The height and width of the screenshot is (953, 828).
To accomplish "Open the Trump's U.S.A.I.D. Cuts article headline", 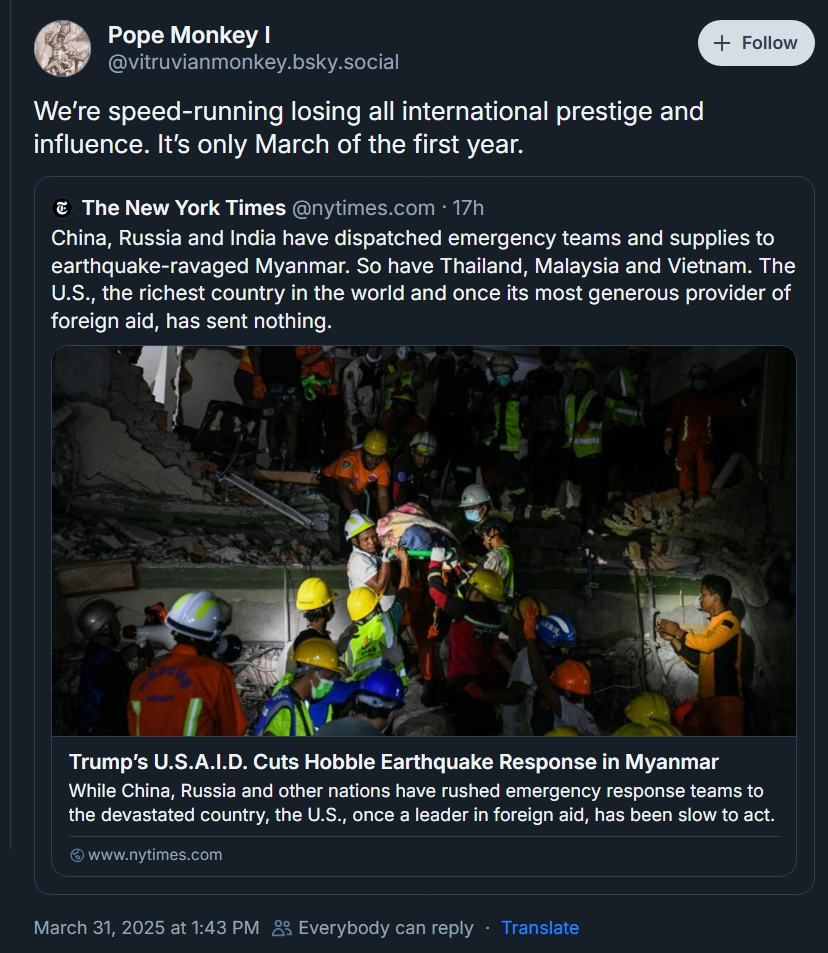I will (x=393, y=762).
